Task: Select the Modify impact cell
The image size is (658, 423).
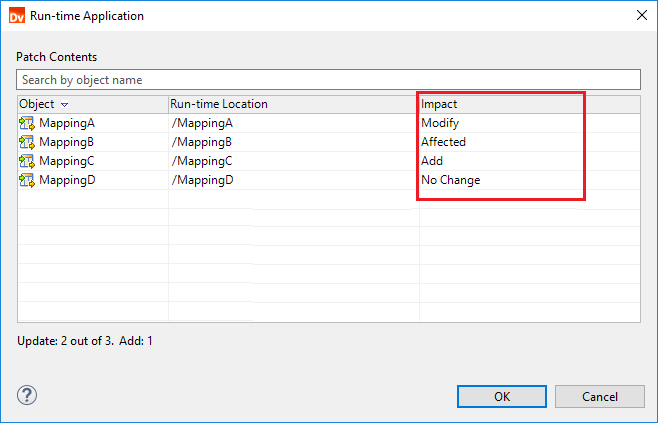Action: tap(440, 123)
